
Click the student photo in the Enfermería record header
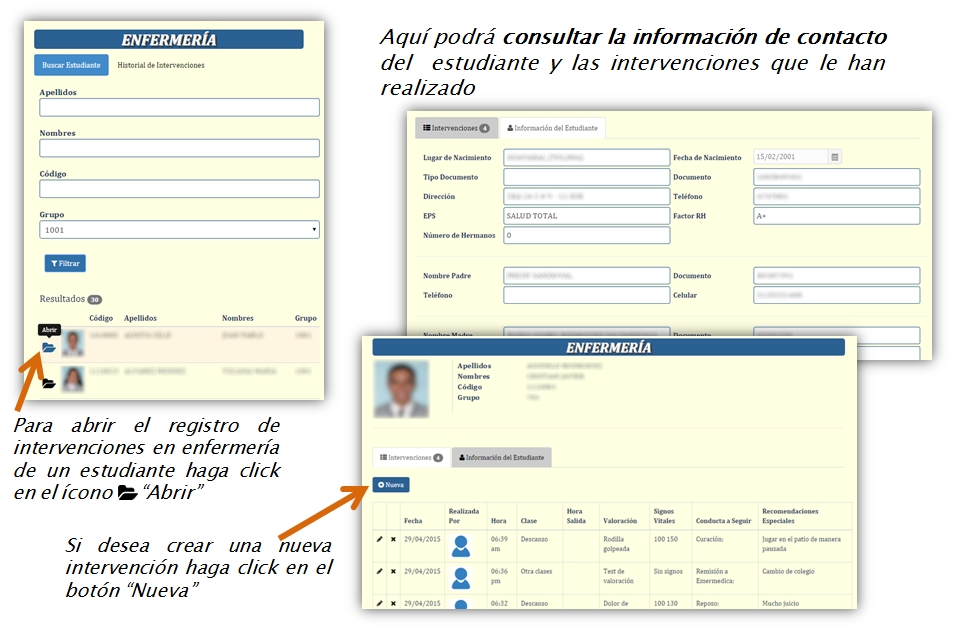401,389
